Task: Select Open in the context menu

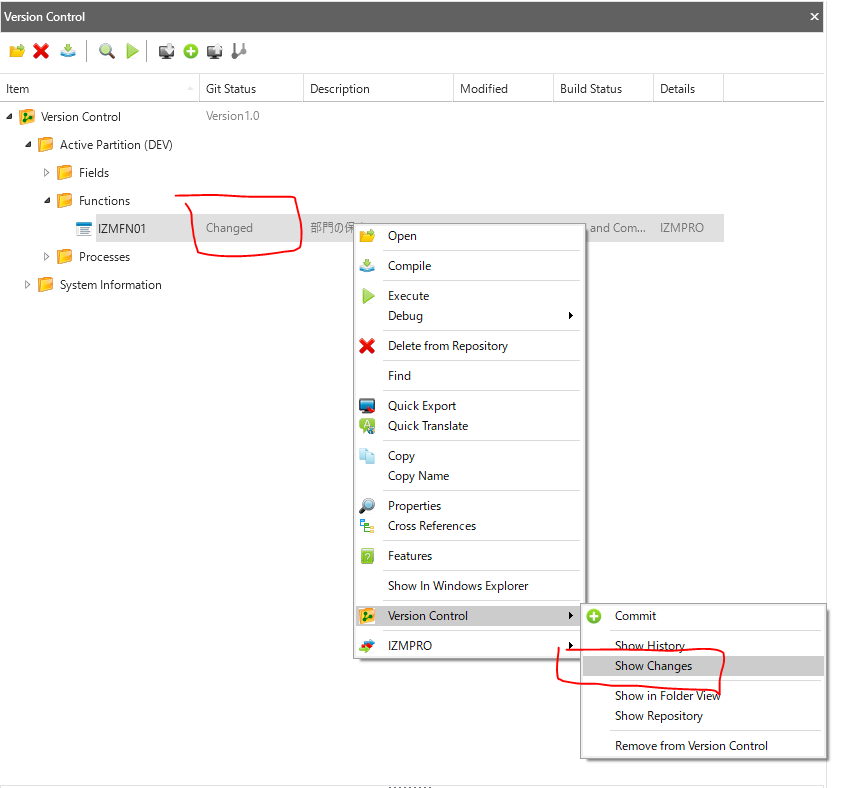Action: (x=468, y=236)
